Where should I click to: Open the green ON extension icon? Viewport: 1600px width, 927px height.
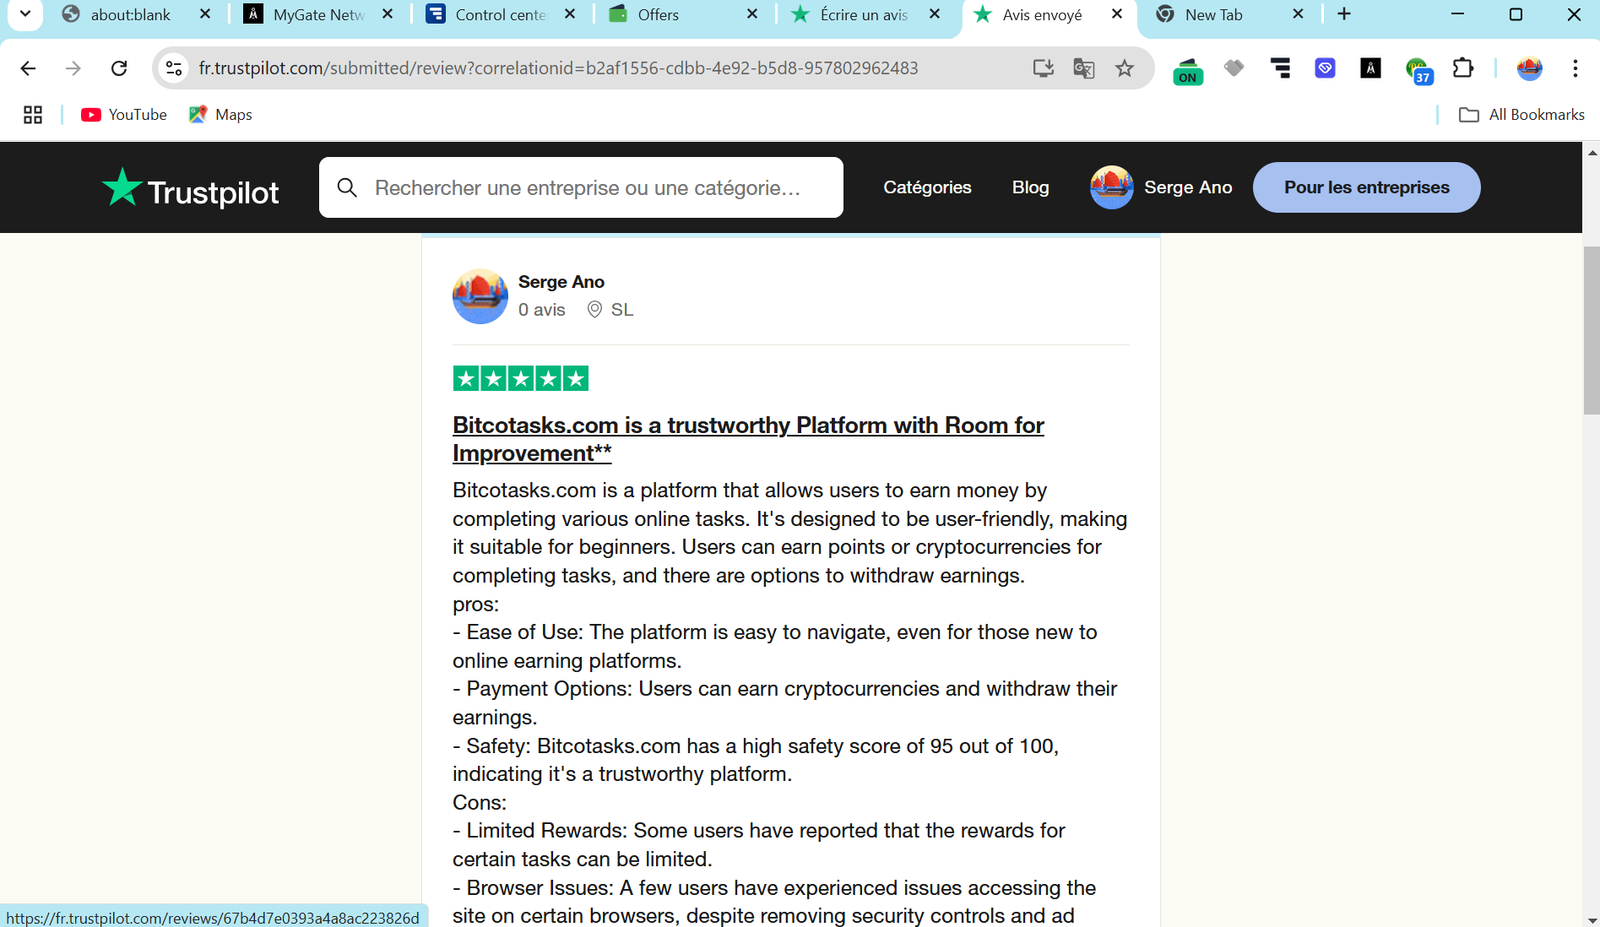coord(1188,70)
